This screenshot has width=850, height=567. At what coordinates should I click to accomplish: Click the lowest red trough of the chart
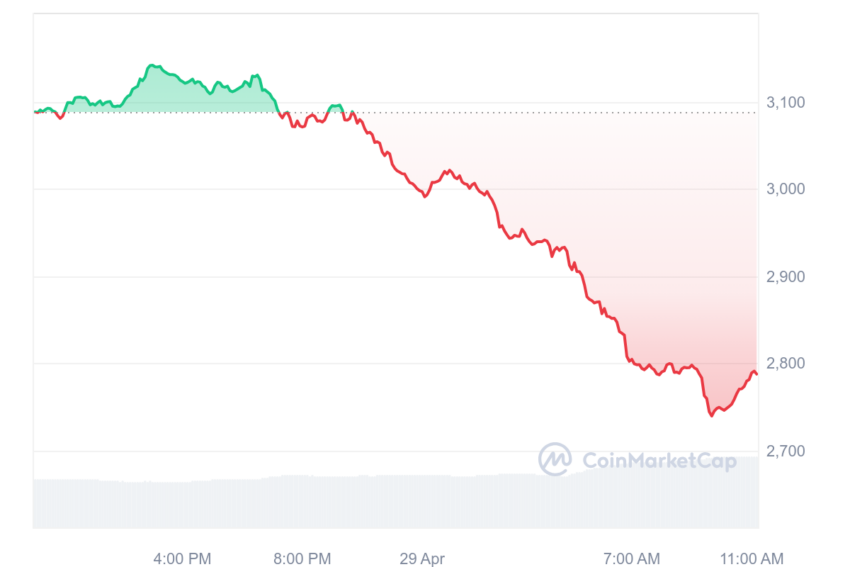[x=712, y=415]
